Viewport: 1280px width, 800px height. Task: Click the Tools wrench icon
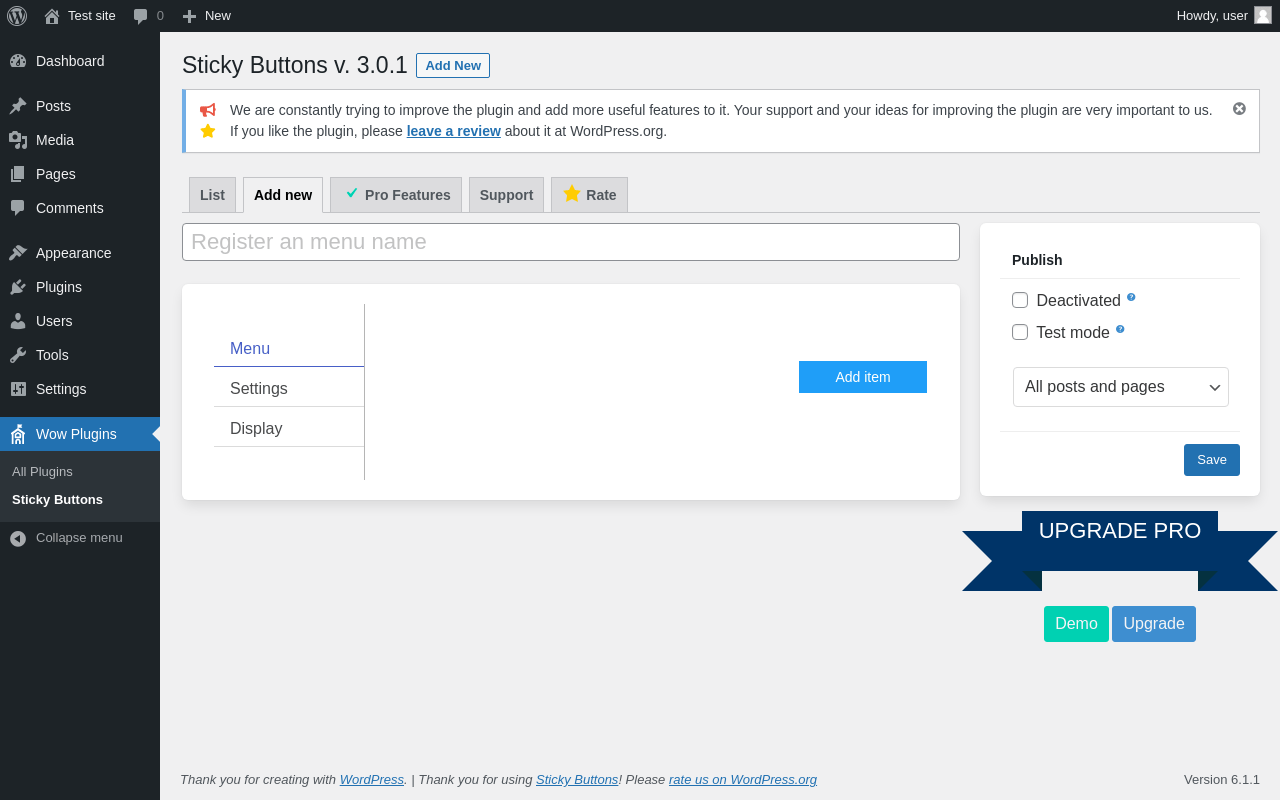(18, 355)
